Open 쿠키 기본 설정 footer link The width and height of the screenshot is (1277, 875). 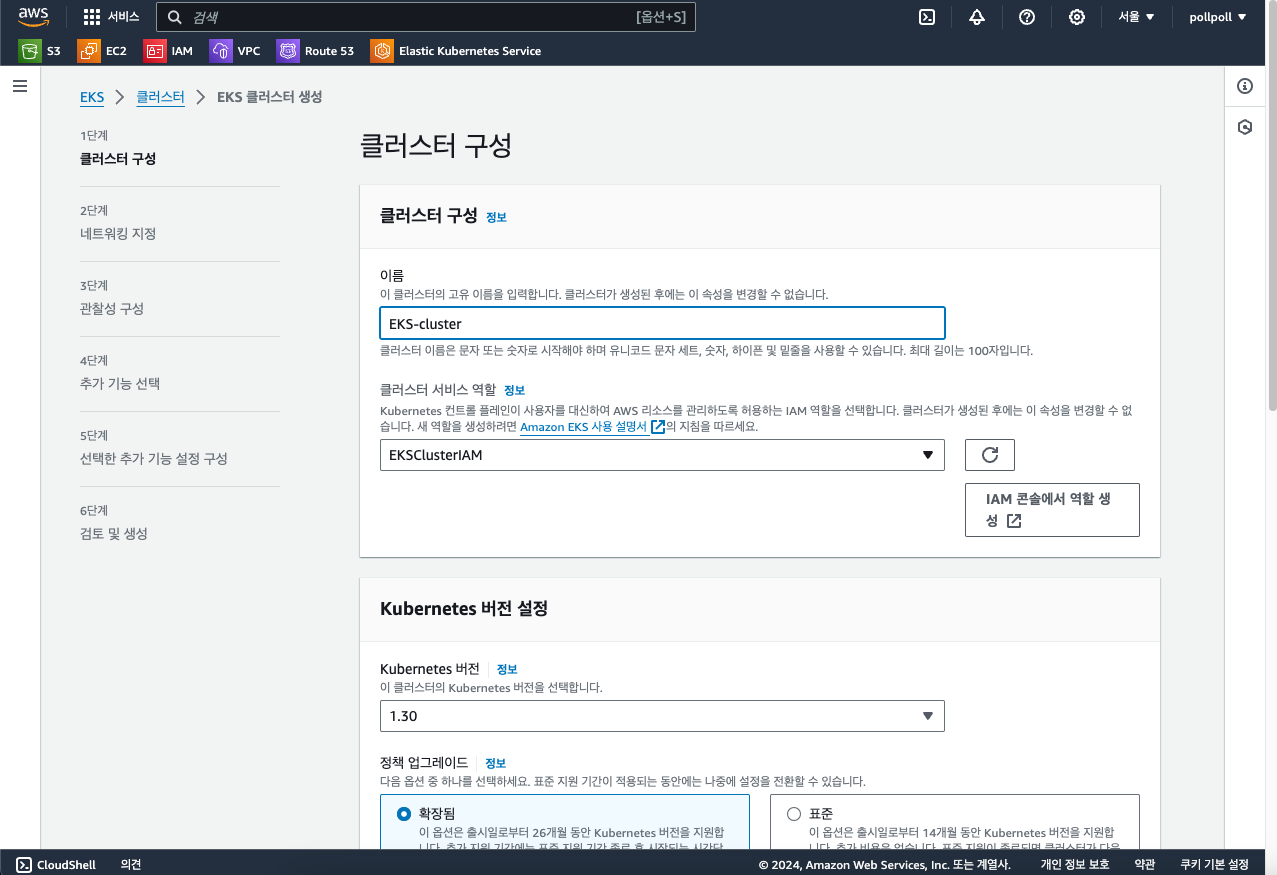pyautogui.click(x=1215, y=865)
